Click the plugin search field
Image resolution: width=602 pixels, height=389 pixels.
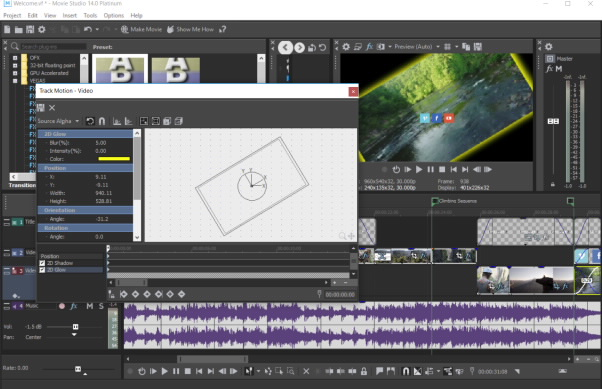click(x=53, y=46)
